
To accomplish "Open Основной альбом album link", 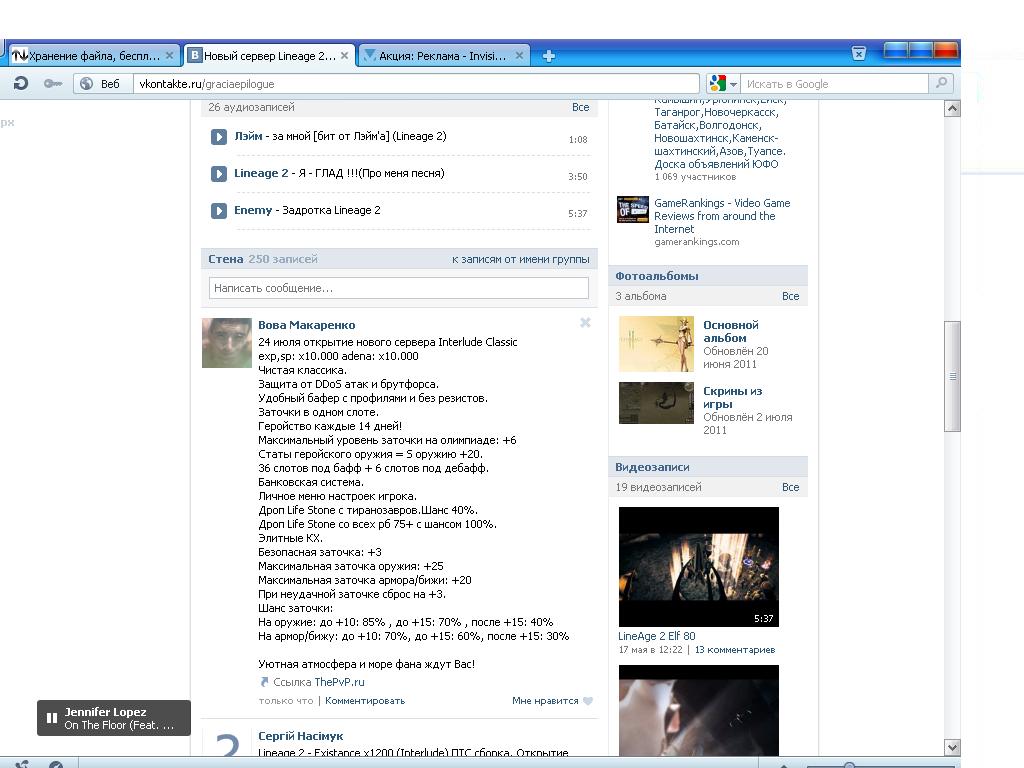I will click(731, 331).
